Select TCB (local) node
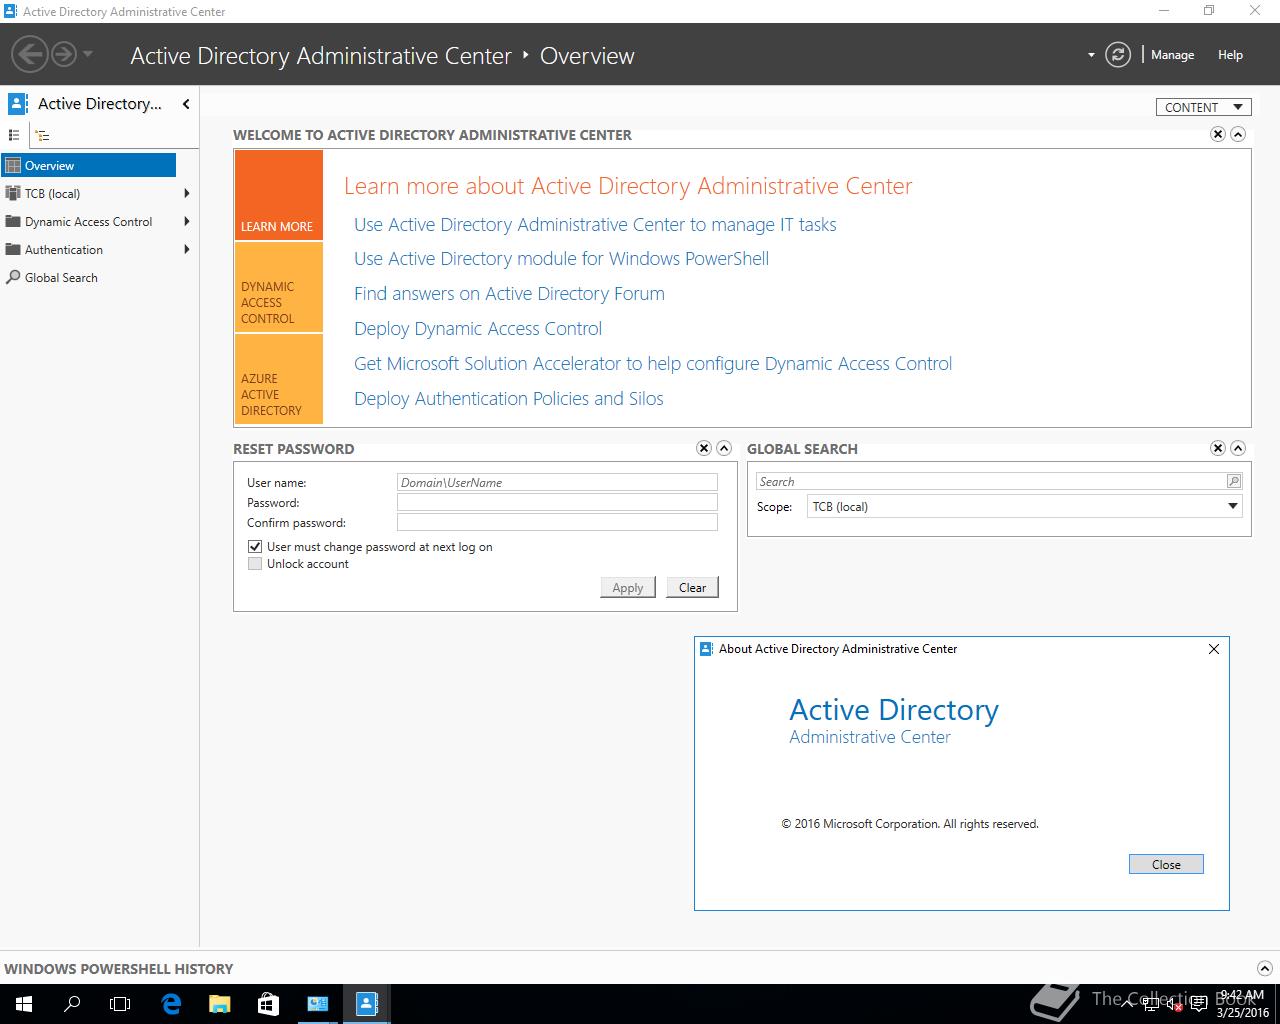This screenshot has width=1280, height=1024. pyautogui.click(x=52, y=194)
